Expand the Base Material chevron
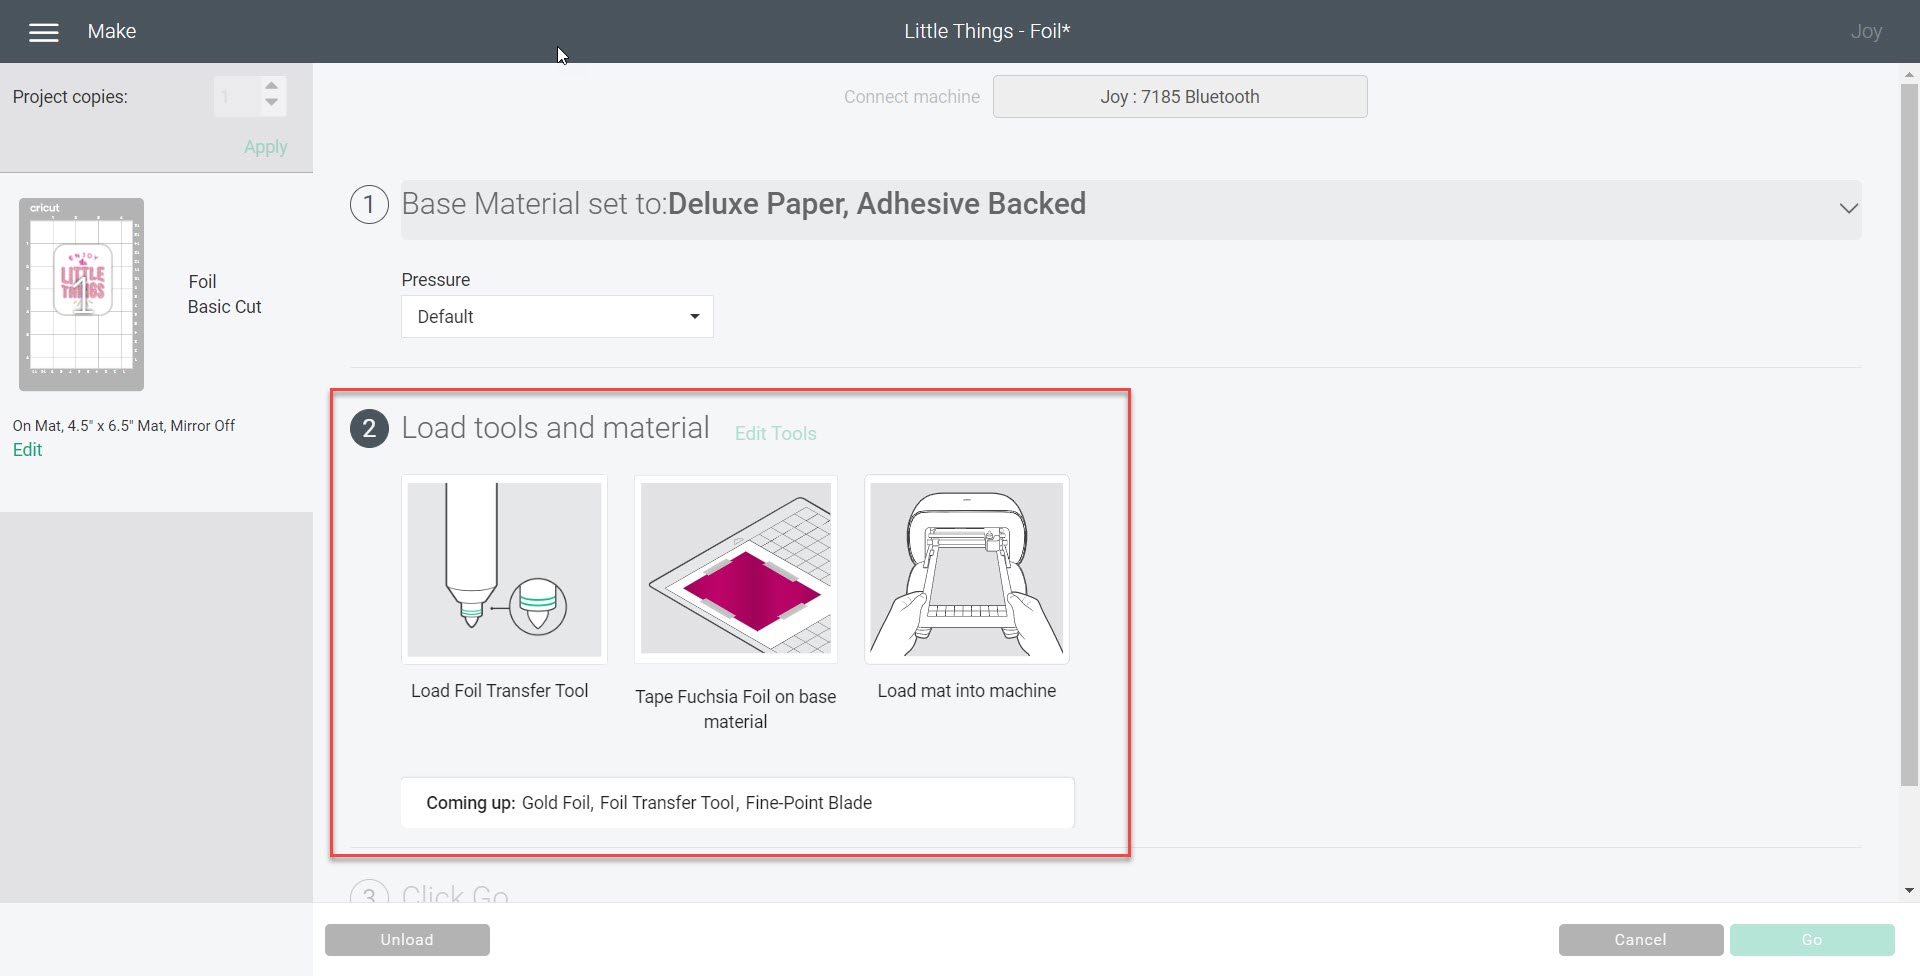The image size is (1920, 976). (x=1848, y=208)
